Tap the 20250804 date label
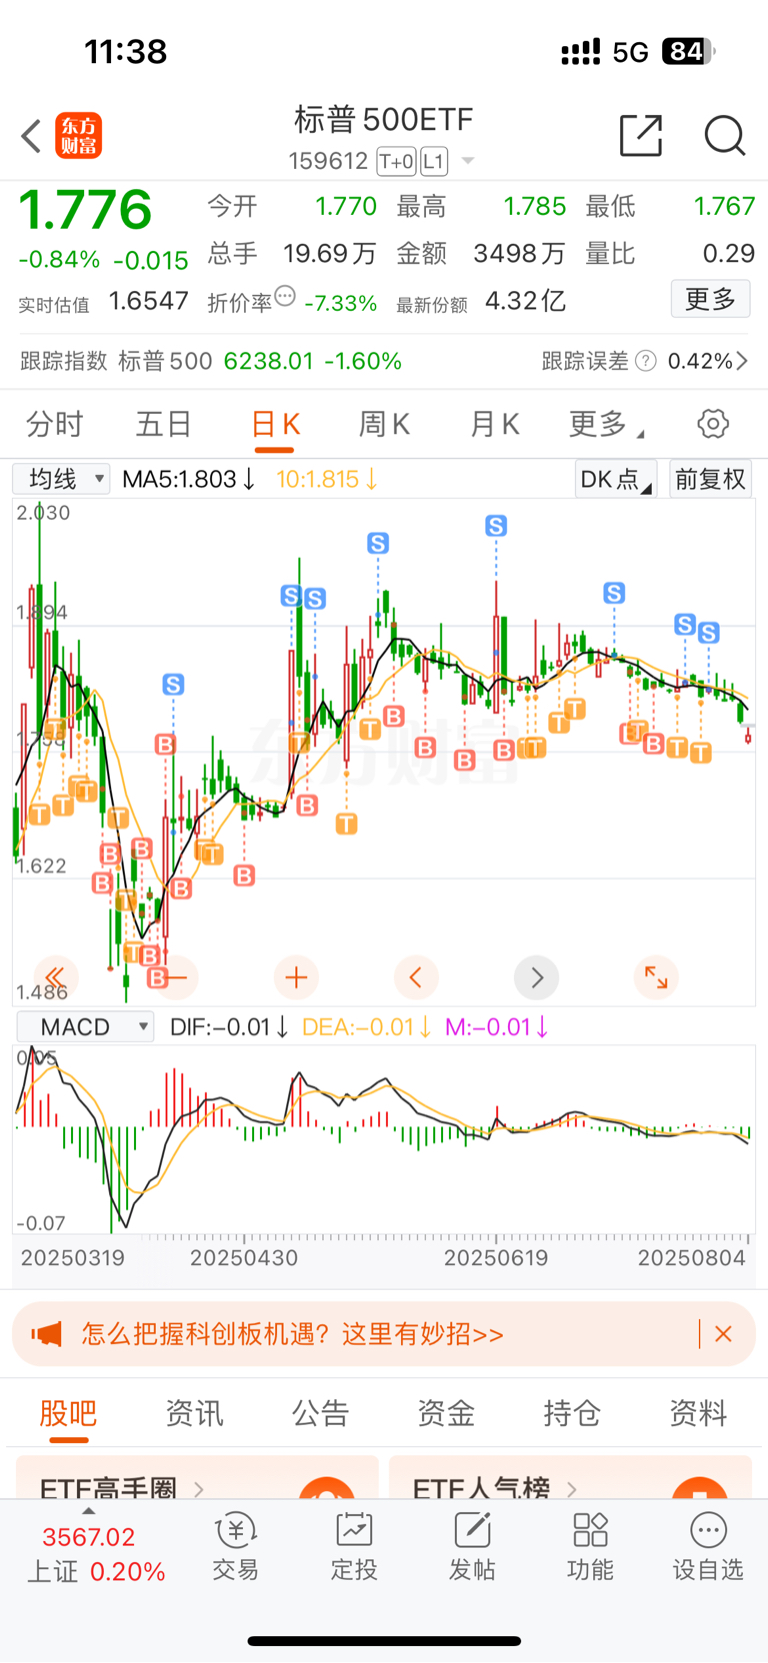Screen dimensions: 768x1663 [692, 1258]
